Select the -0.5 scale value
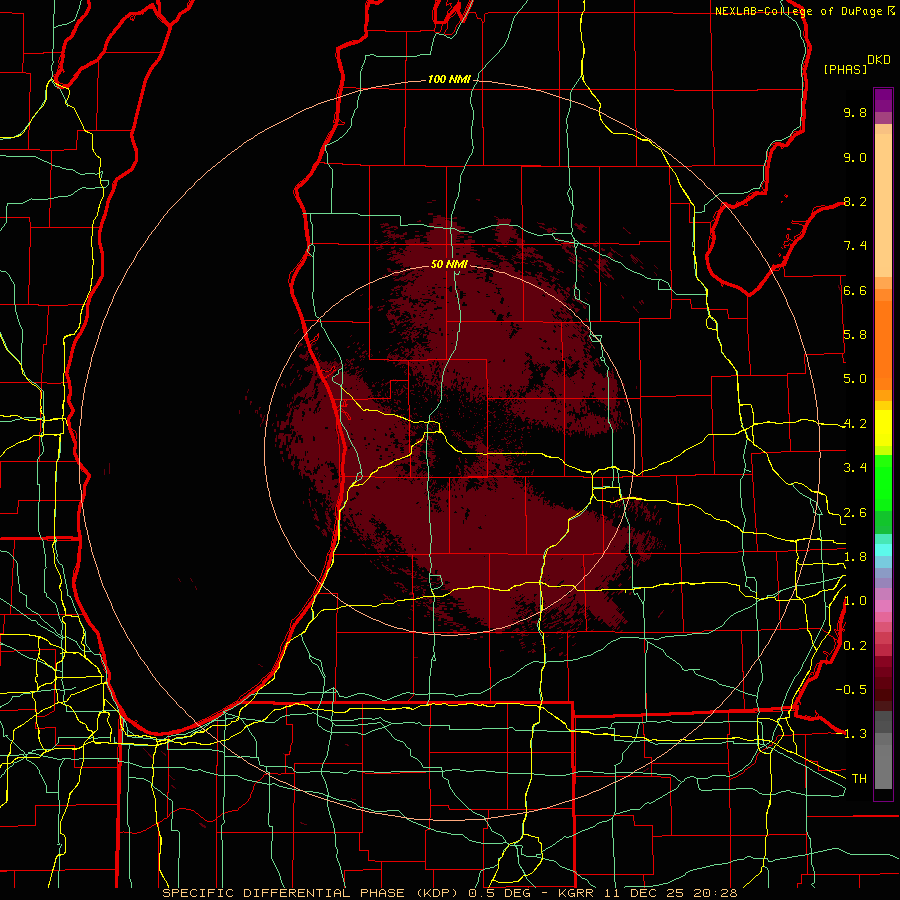This screenshot has width=900, height=900. point(851,690)
